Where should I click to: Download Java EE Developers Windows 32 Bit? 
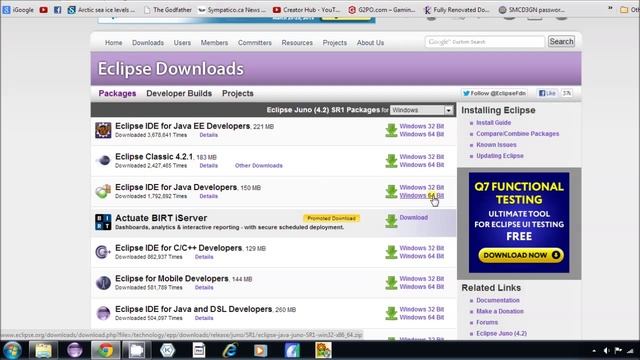point(422,126)
